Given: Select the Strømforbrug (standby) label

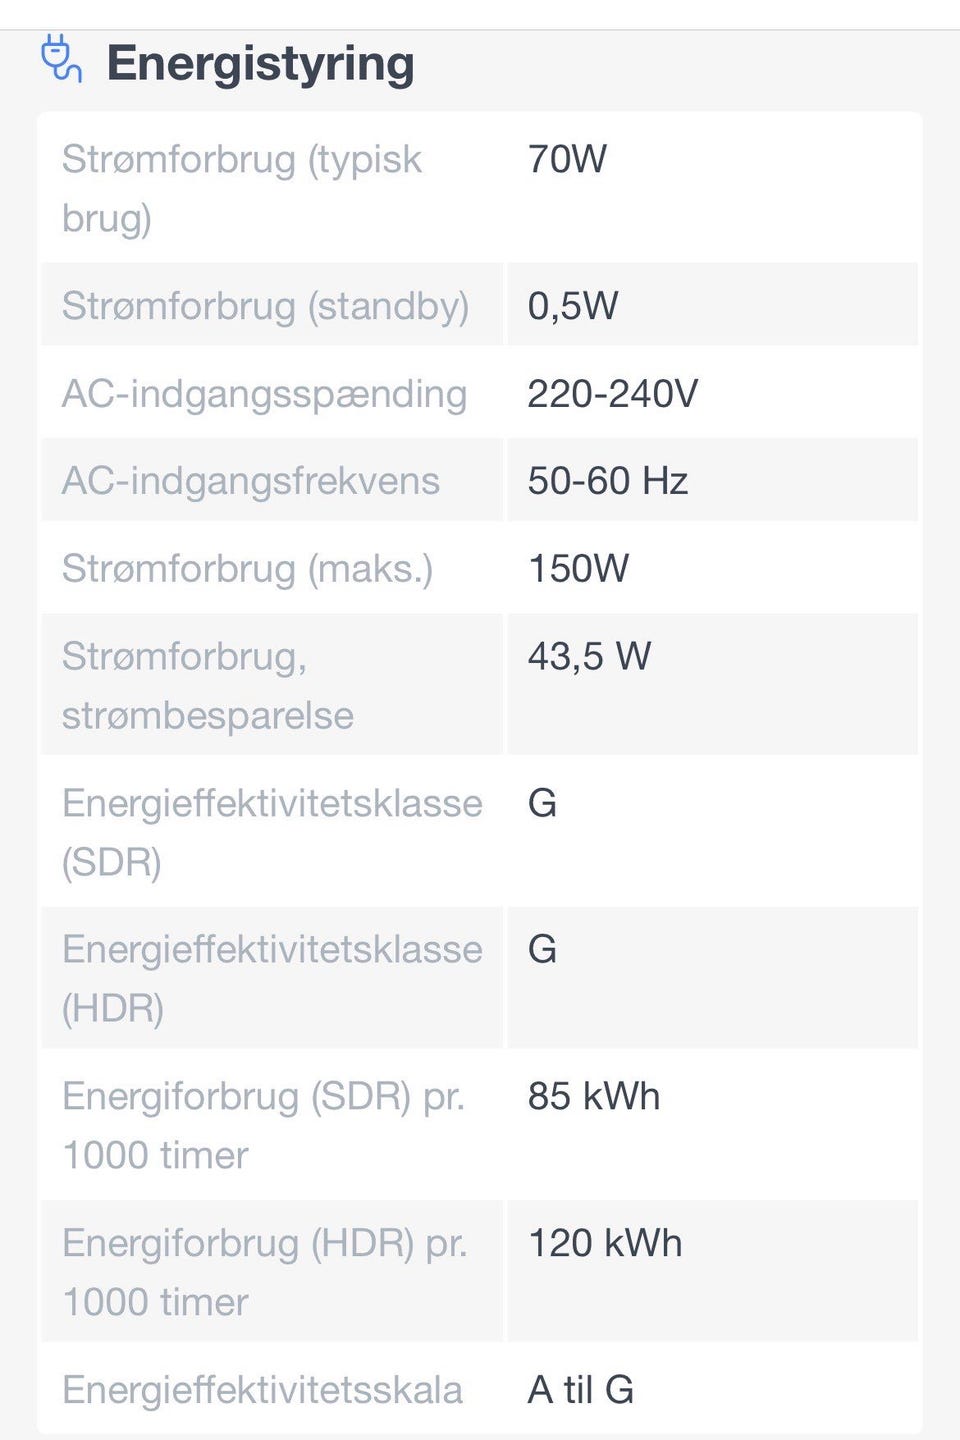Looking at the screenshot, I should (265, 306).
